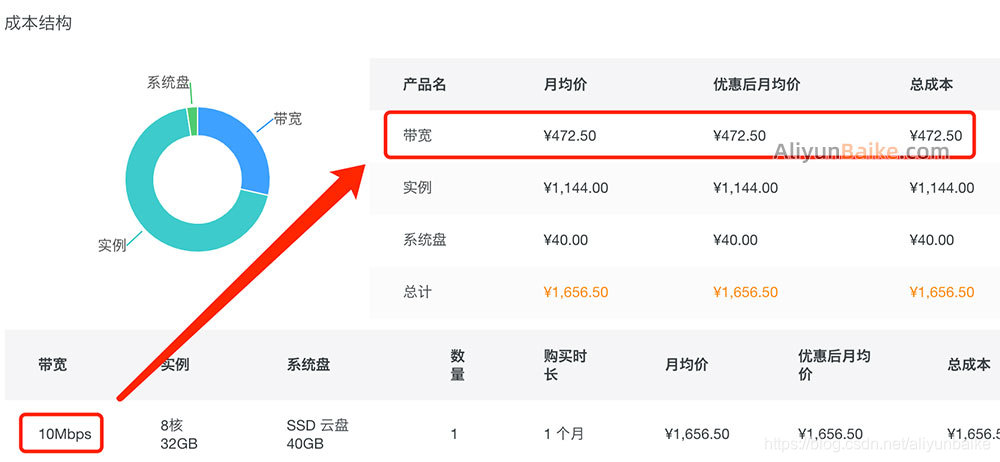Select the 系统盘 row showing ¥40.00

[685, 240]
